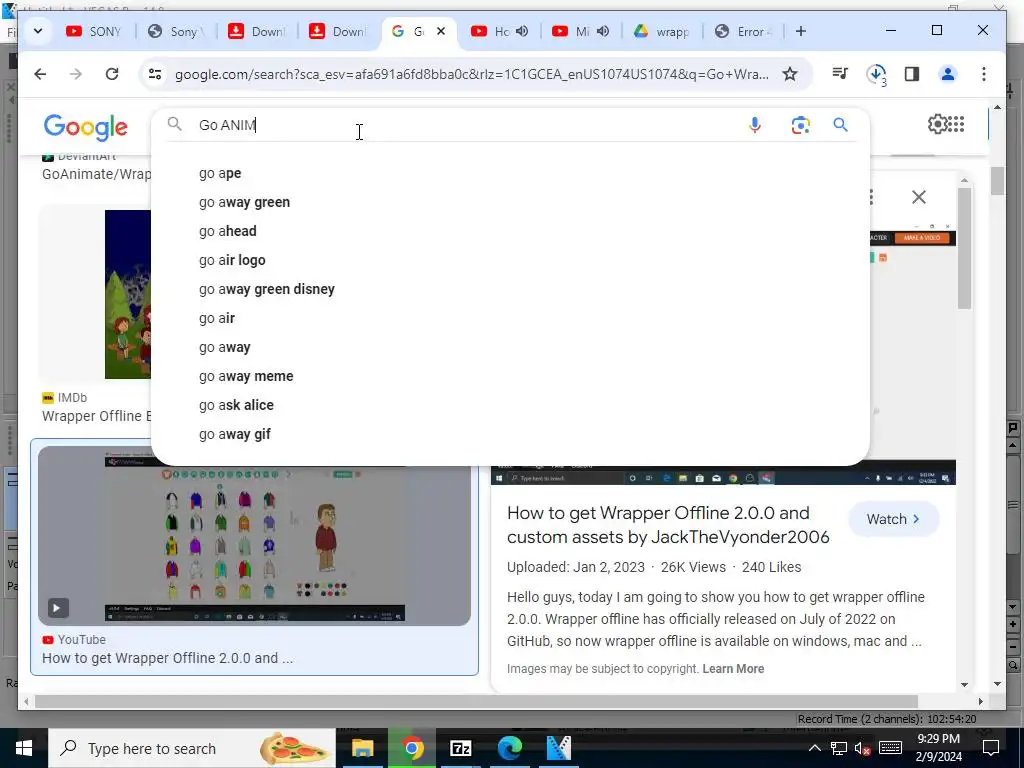The image size is (1024, 768).
Task: Click the Watch button
Action: click(x=893, y=519)
